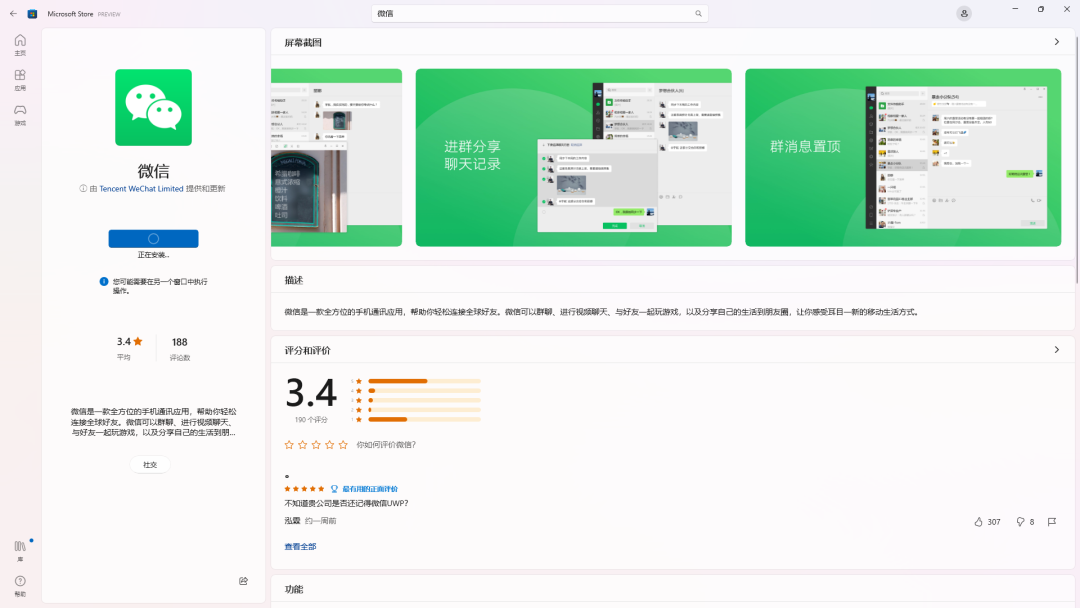Open the 主页 (Home) section in sidebar

pyautogui.click(x=19, y=45)
